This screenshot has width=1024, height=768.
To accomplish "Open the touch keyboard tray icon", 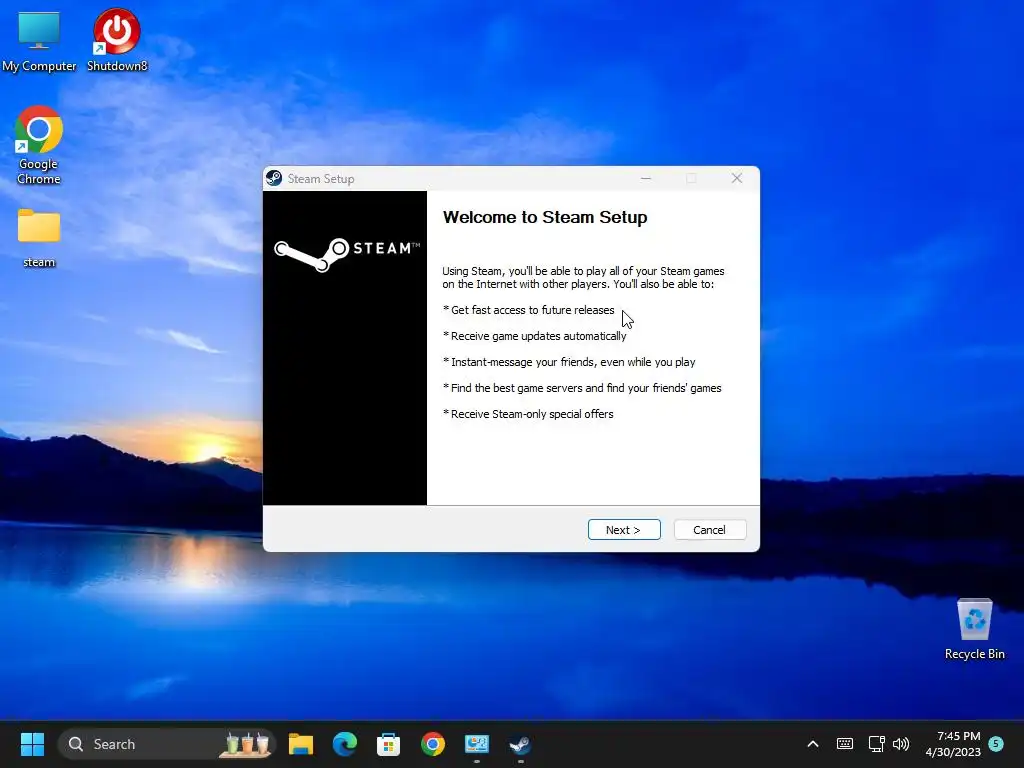I will pyautogui.click(x=844, y=744).
